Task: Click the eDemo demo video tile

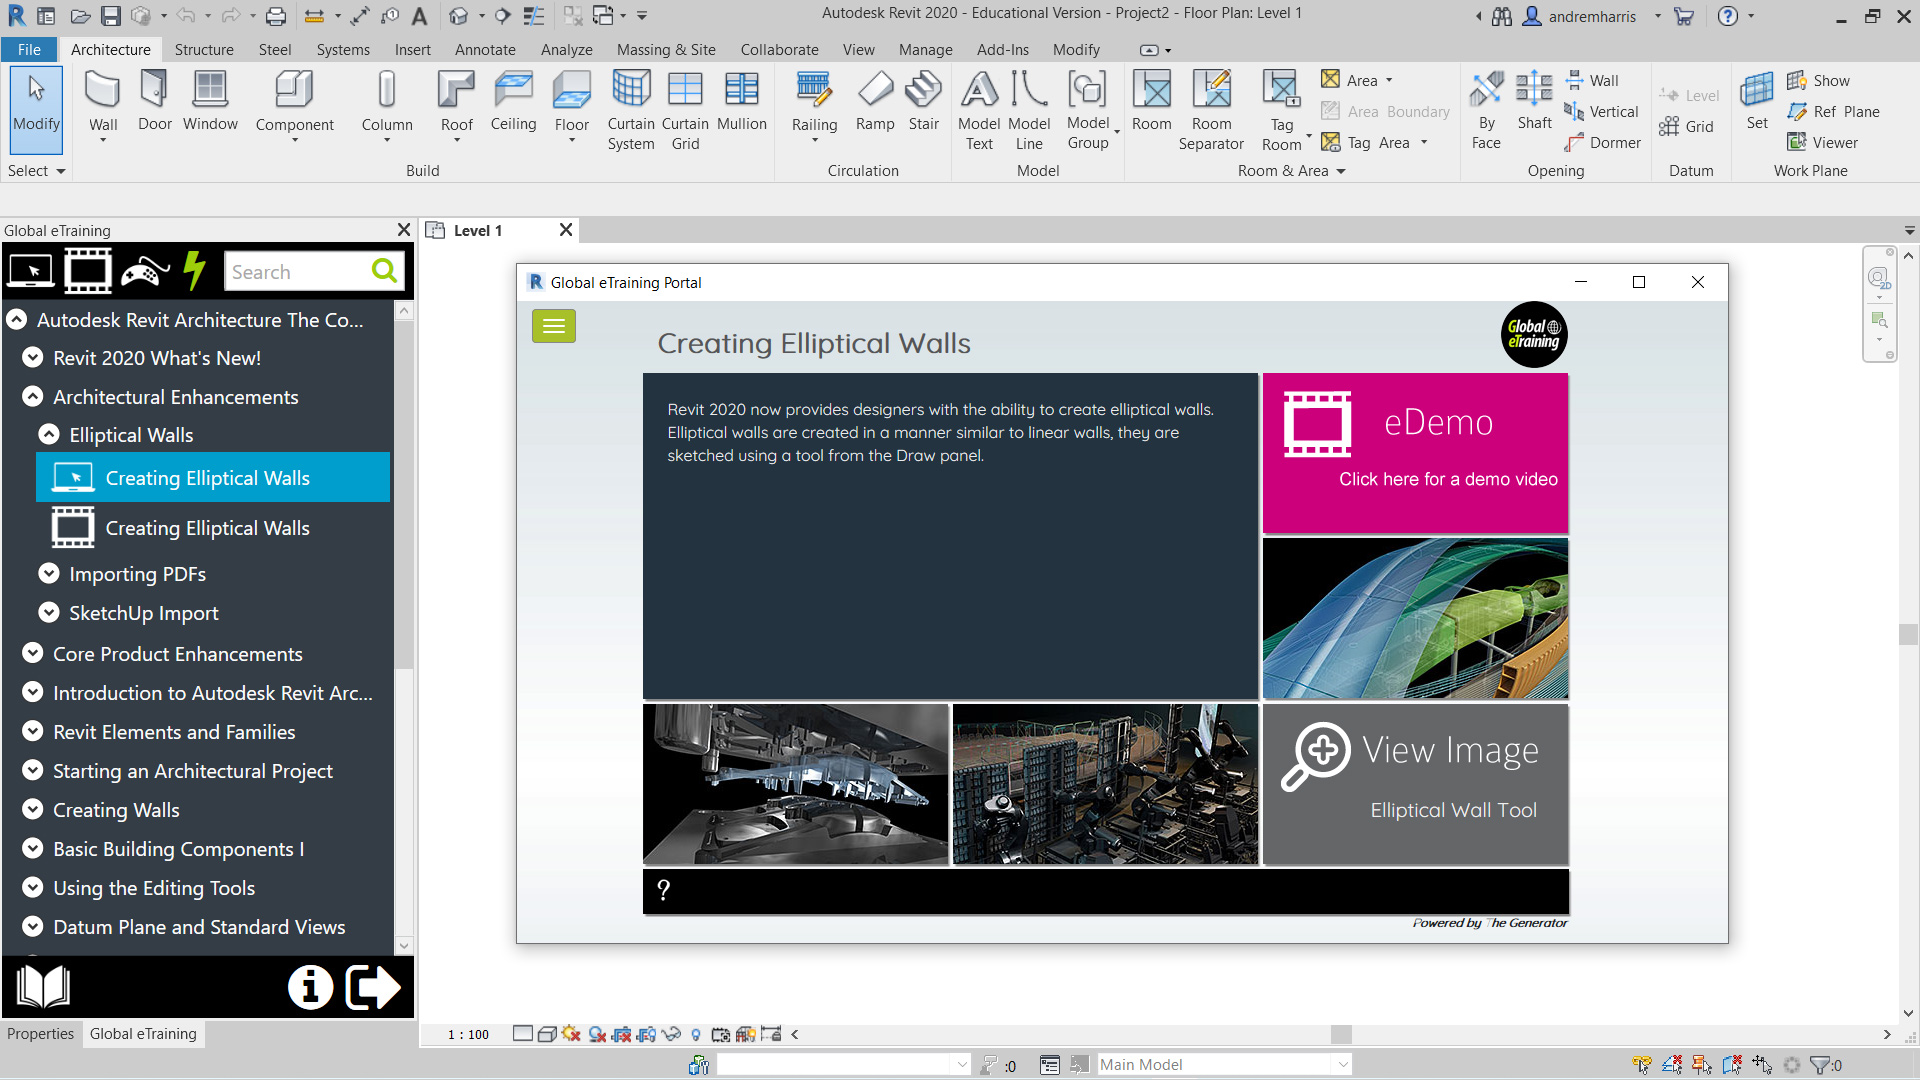Action: click(1415, 453)
